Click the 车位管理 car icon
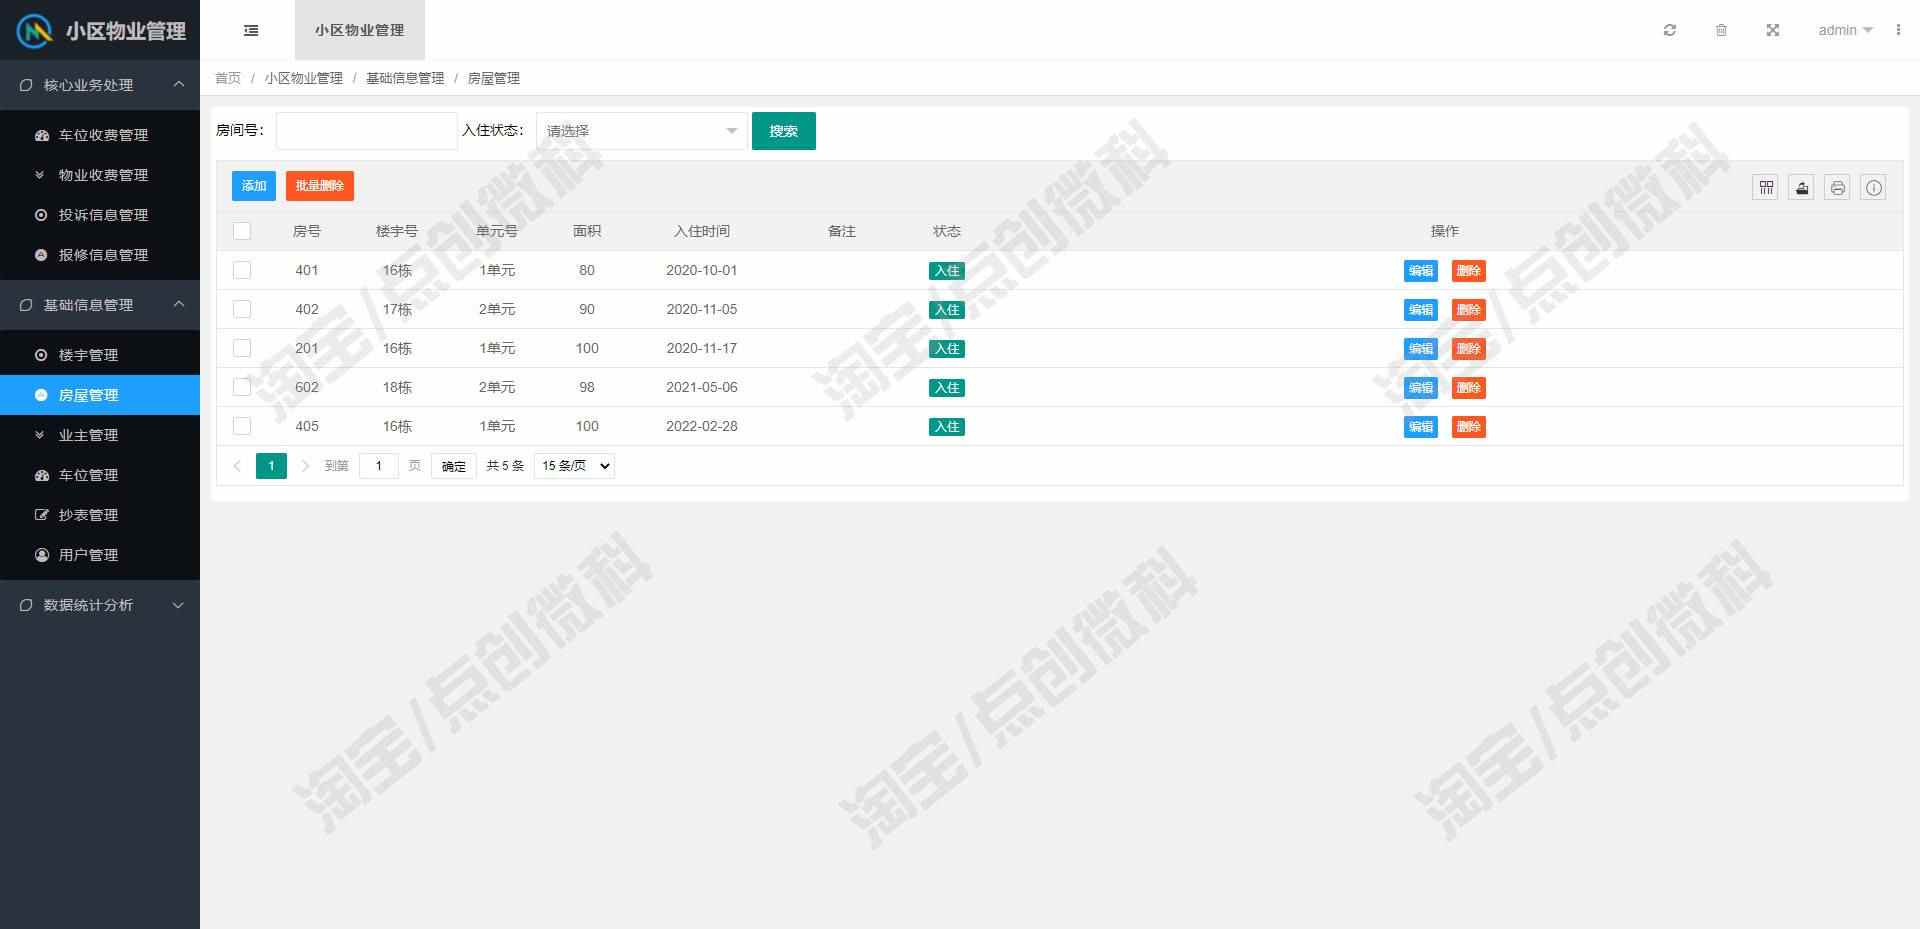 coord(41,475)
